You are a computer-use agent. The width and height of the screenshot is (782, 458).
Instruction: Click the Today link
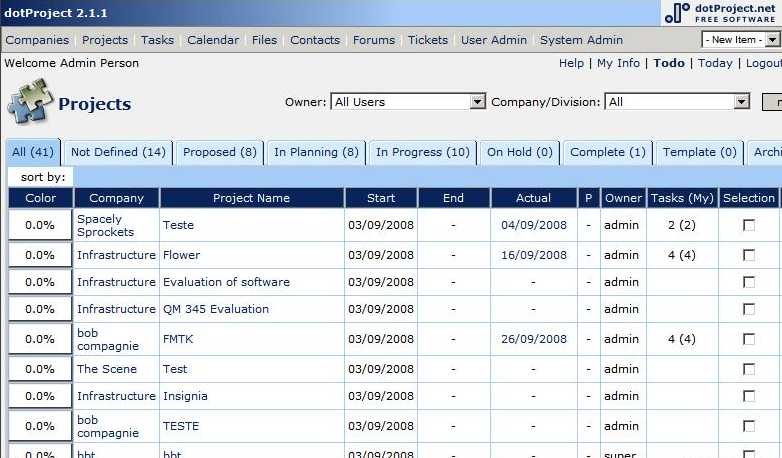[715, 63]
